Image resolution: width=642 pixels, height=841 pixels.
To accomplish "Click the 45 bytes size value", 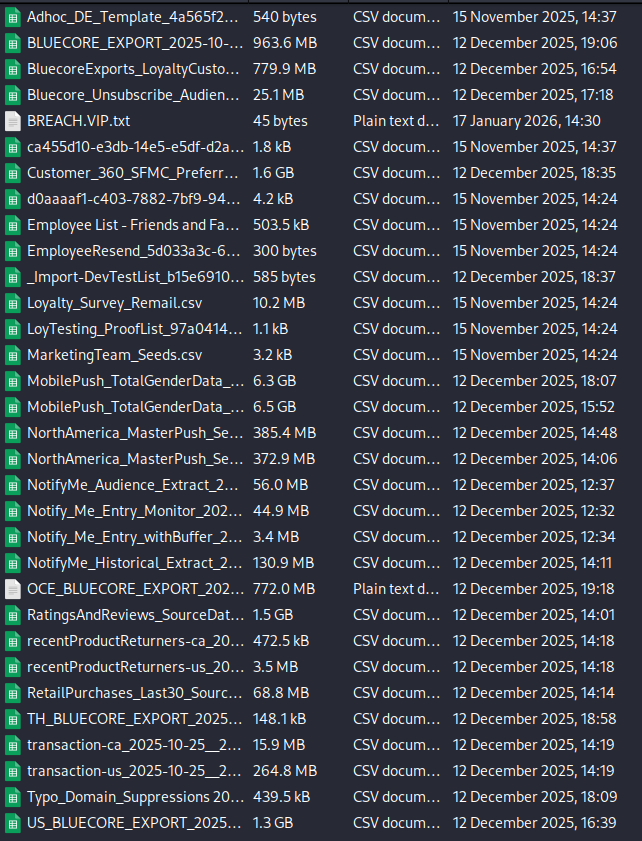I will (x=280, y=121).
